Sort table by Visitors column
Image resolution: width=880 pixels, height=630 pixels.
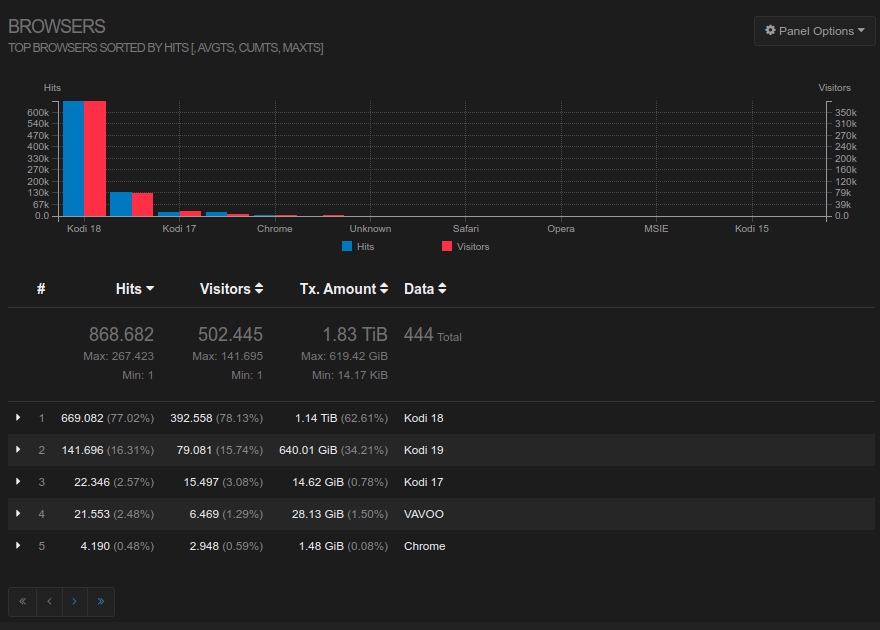click(231, 289)
